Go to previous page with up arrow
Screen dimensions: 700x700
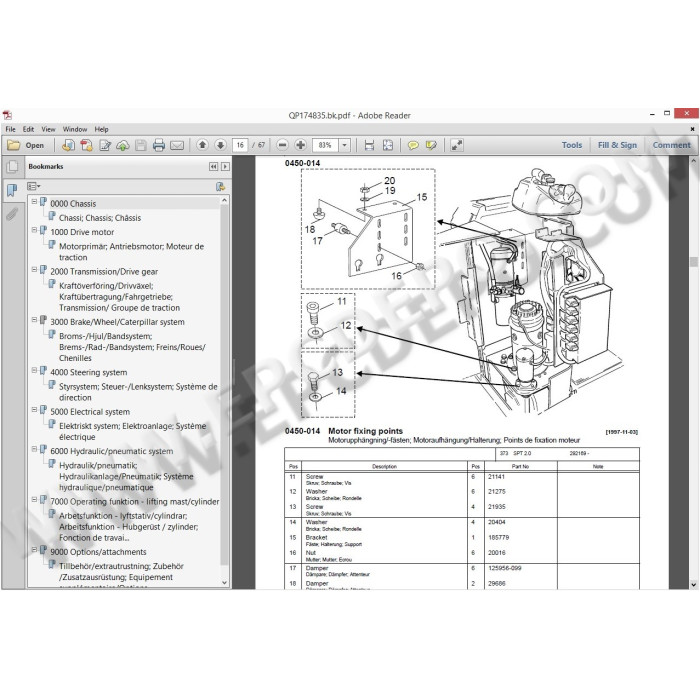click(202, 145)
